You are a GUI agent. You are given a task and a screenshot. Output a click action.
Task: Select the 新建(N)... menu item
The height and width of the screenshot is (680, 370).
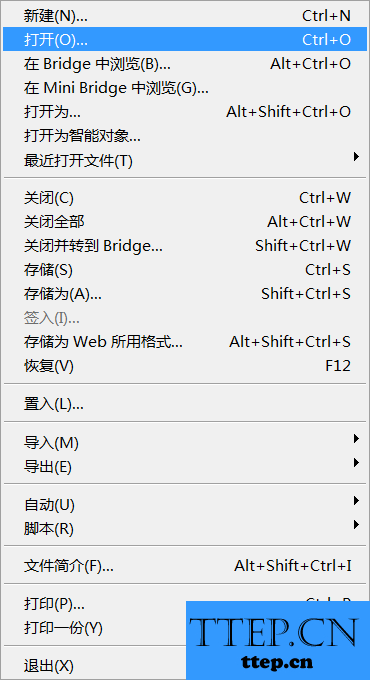coord(185,16)
